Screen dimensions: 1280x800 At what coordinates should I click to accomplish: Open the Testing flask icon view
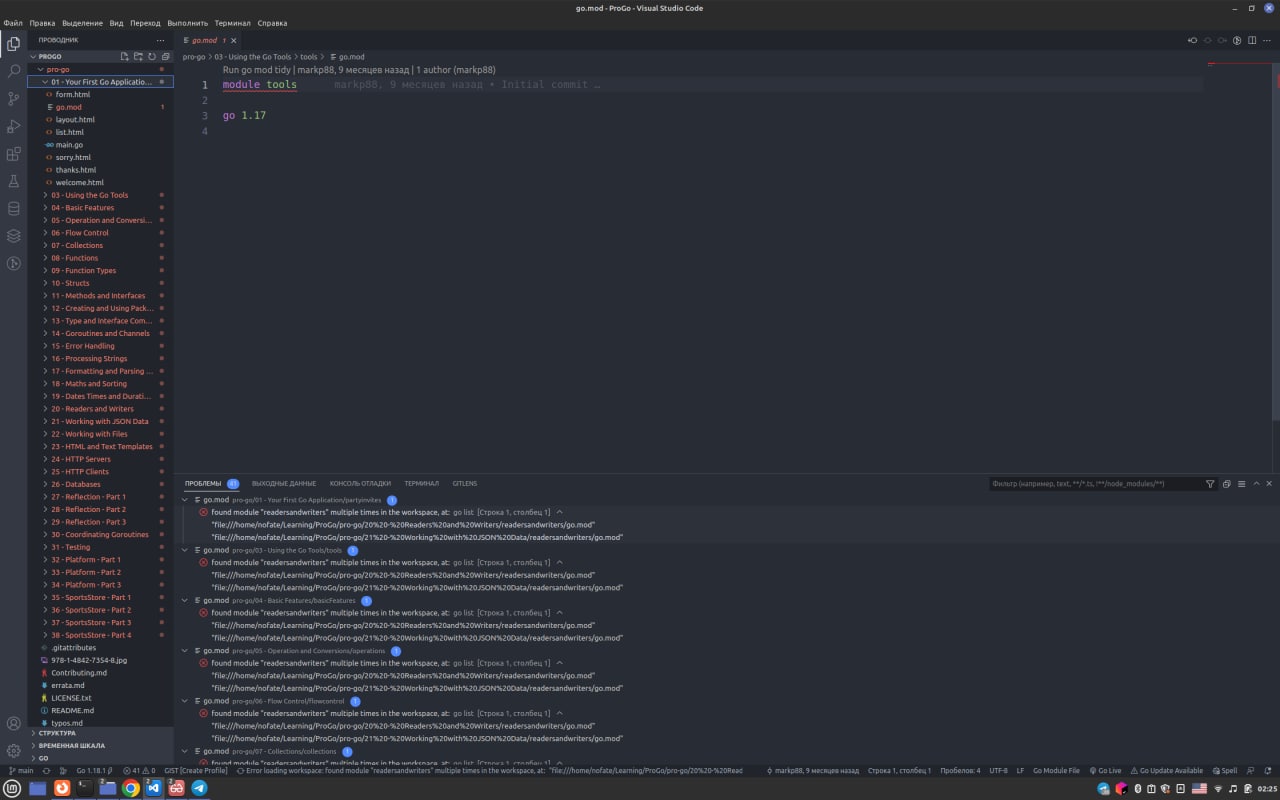(x=13, y=181)
